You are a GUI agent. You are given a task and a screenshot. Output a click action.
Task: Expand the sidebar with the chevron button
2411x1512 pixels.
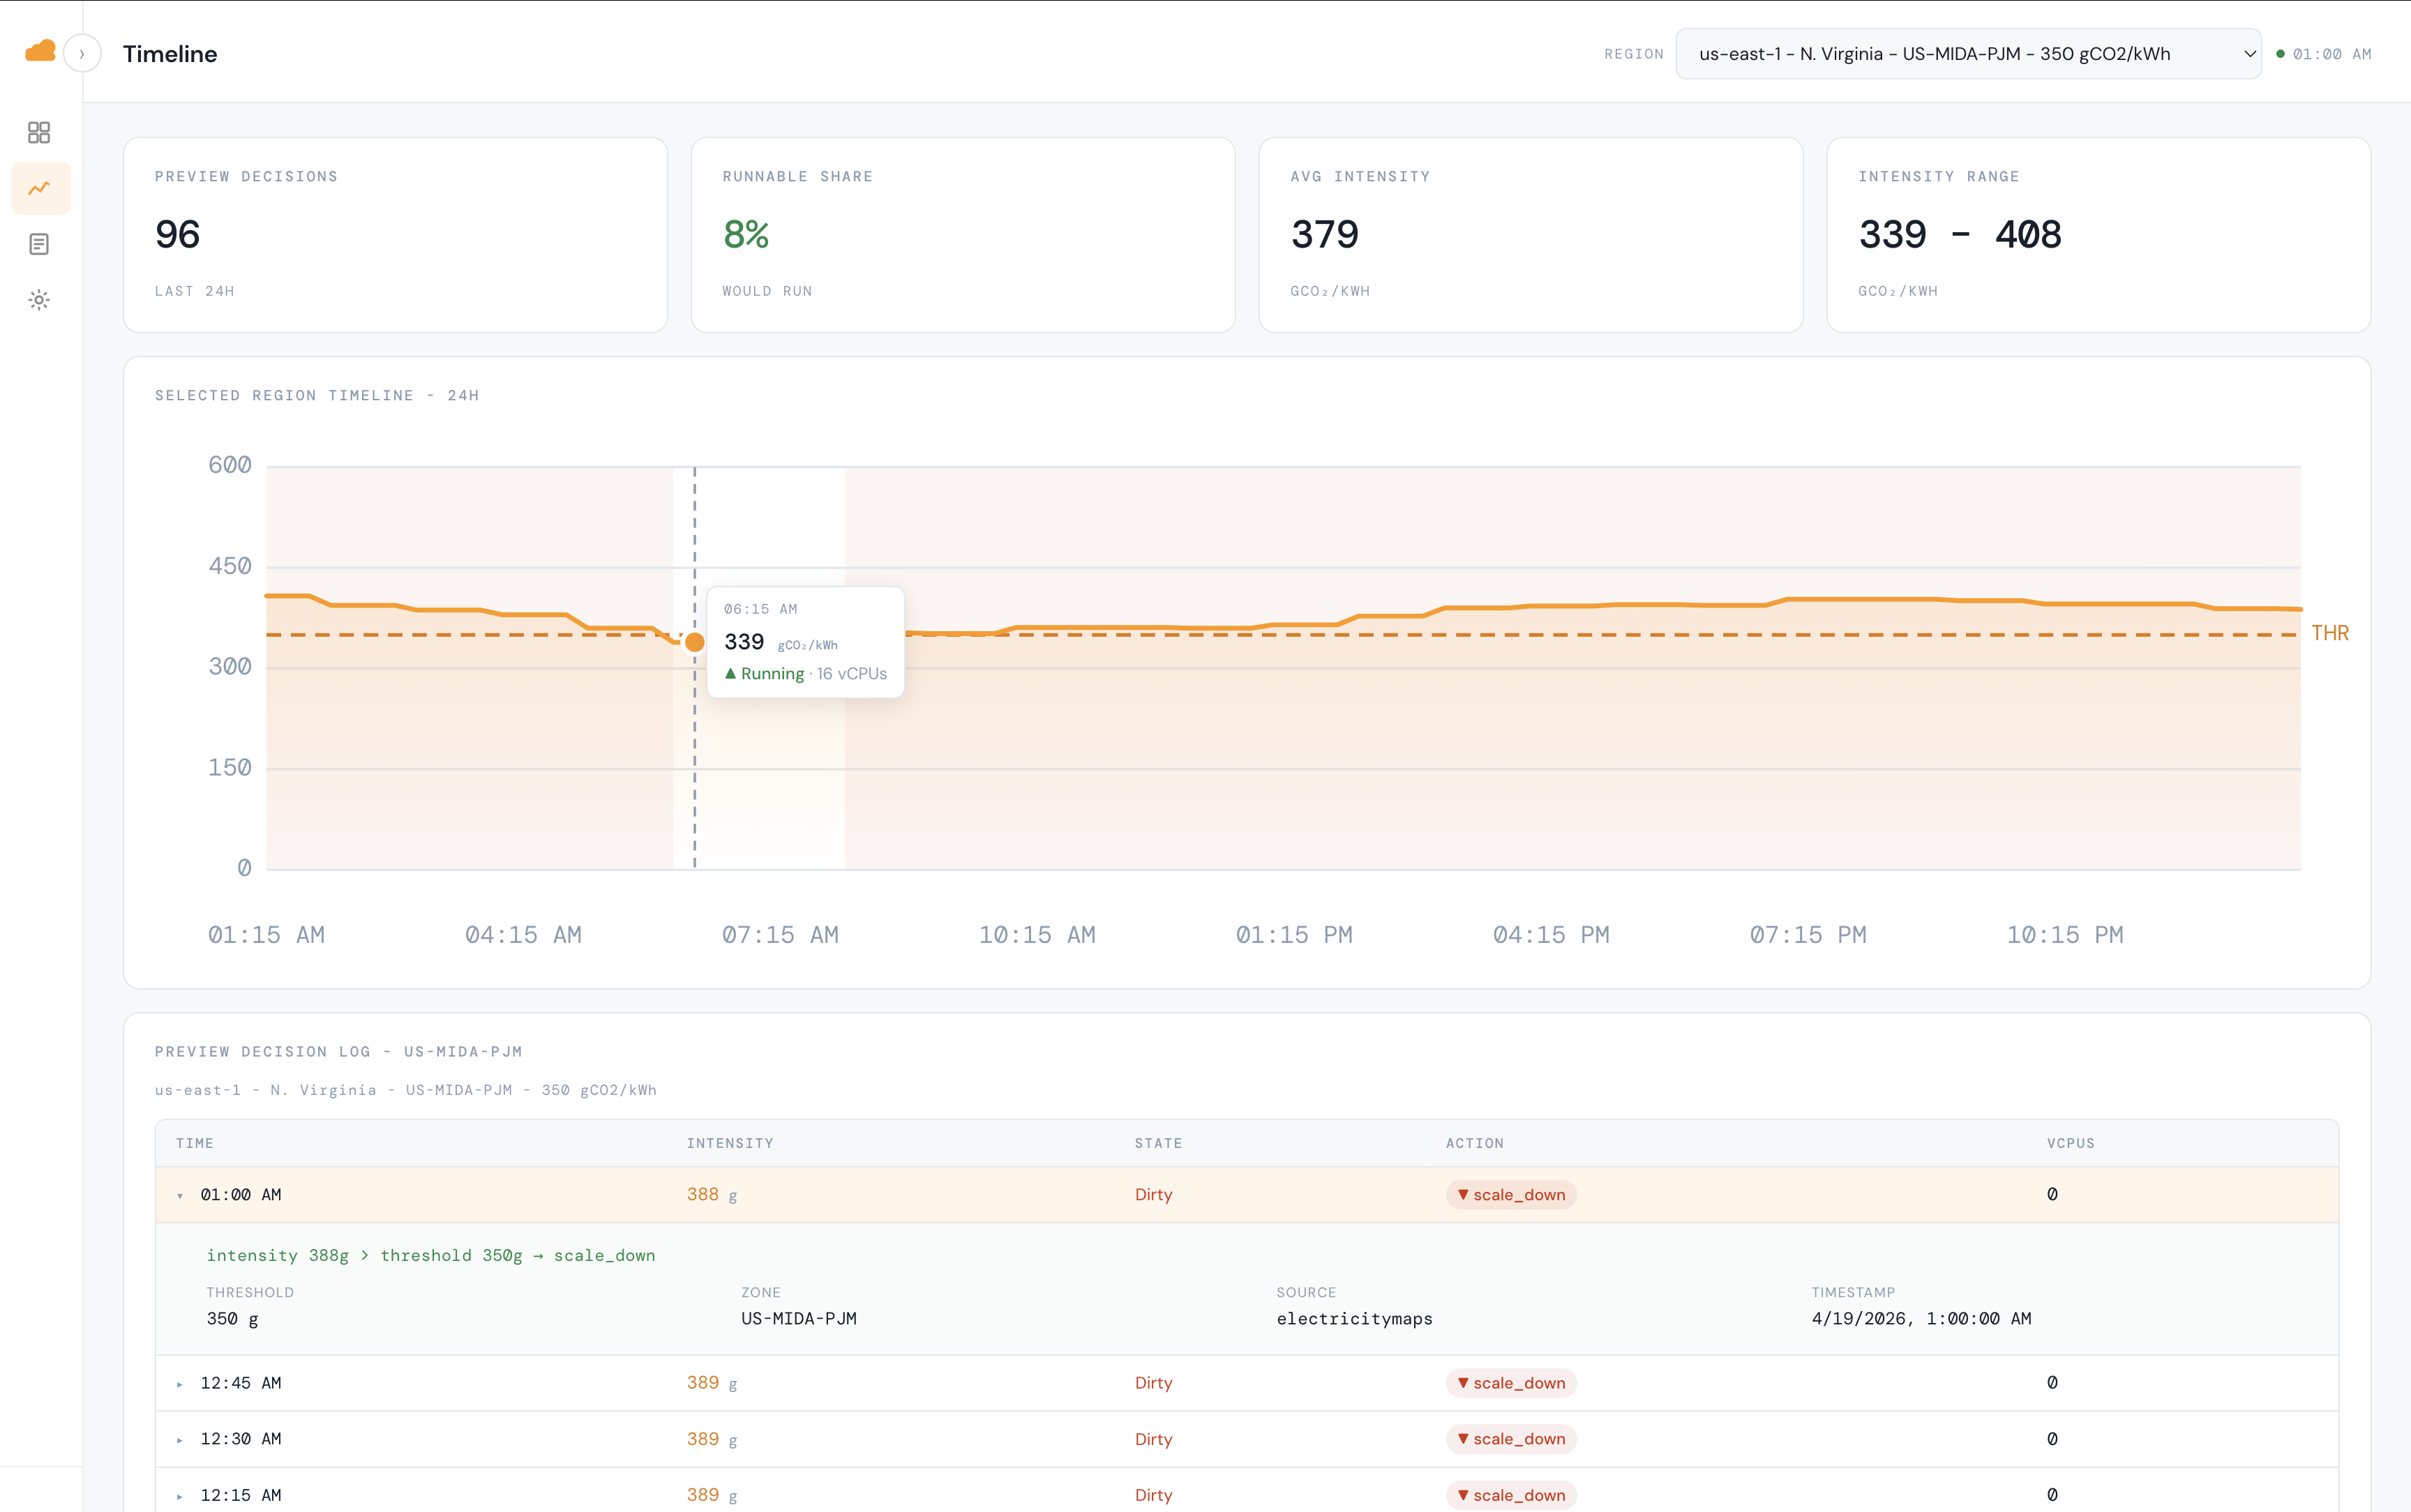point(82,54)
